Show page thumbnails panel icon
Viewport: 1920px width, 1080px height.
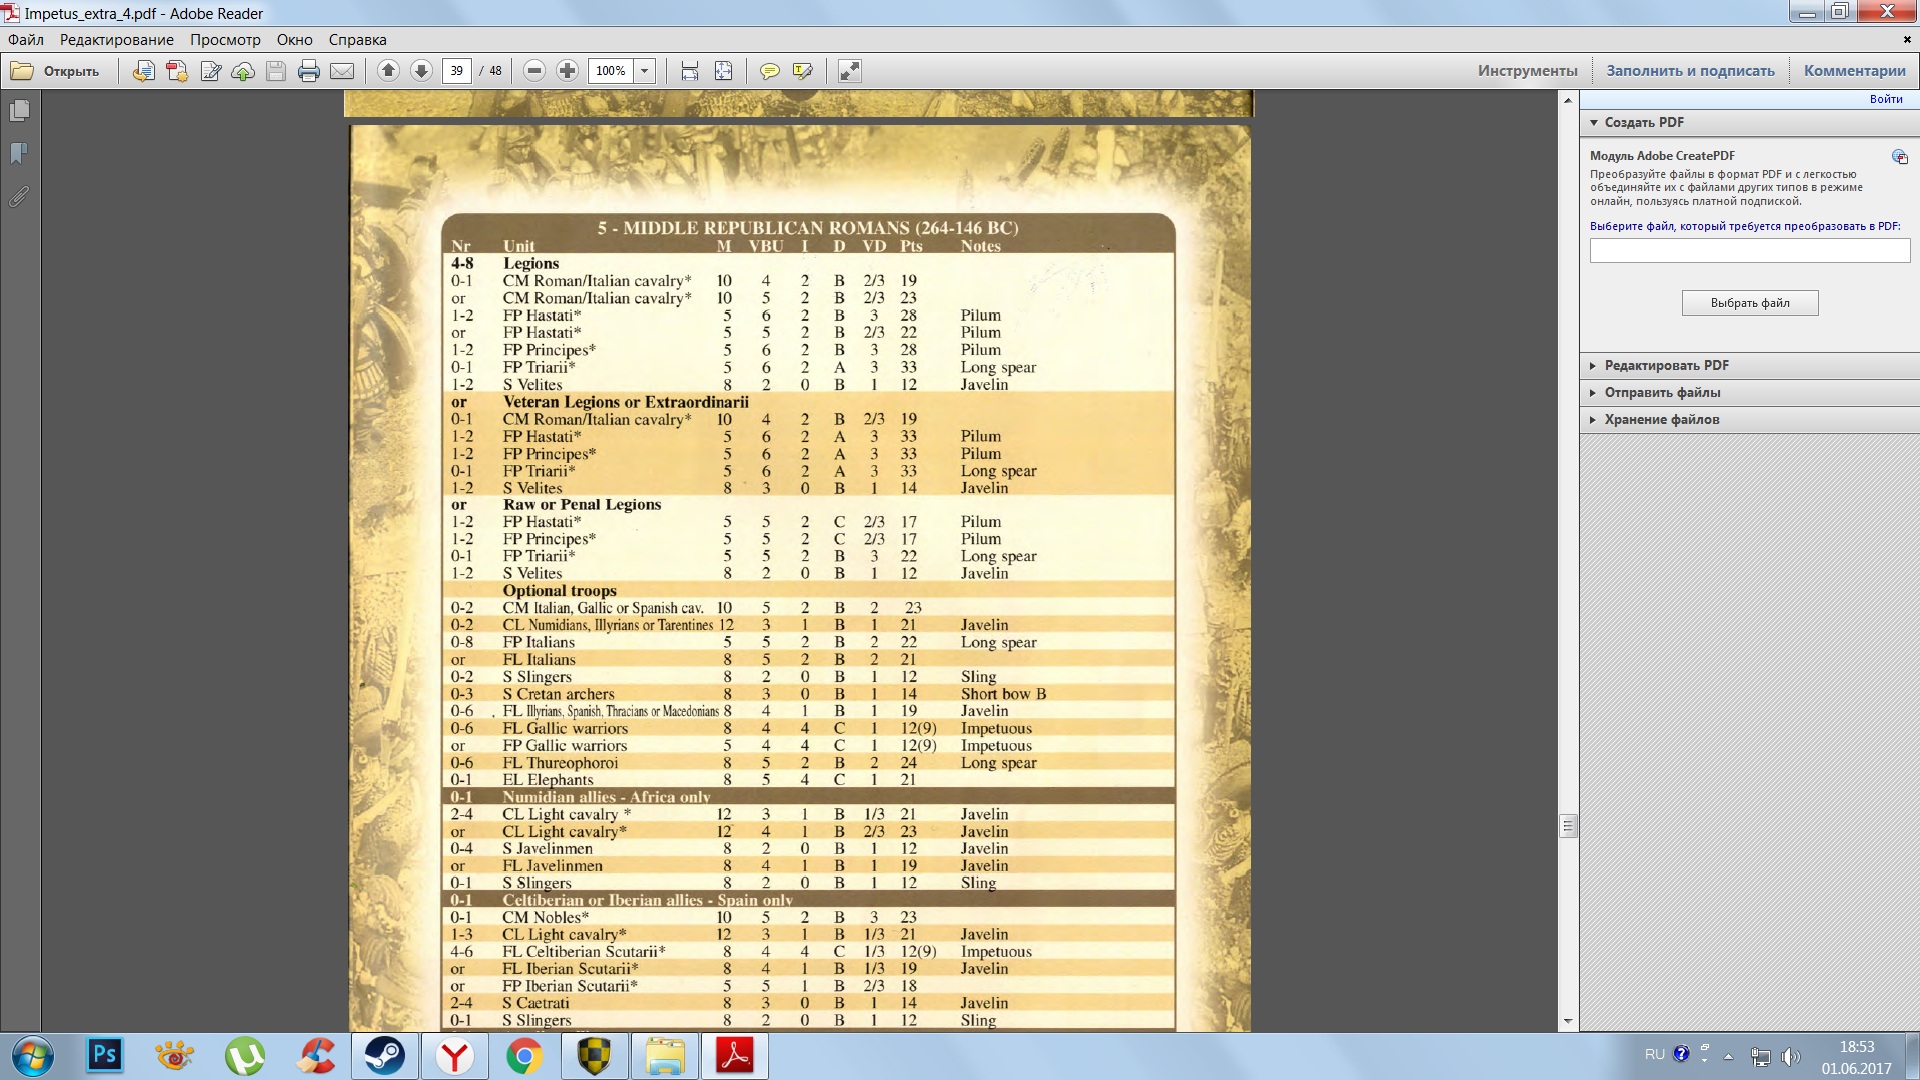(x=20, y=111)
